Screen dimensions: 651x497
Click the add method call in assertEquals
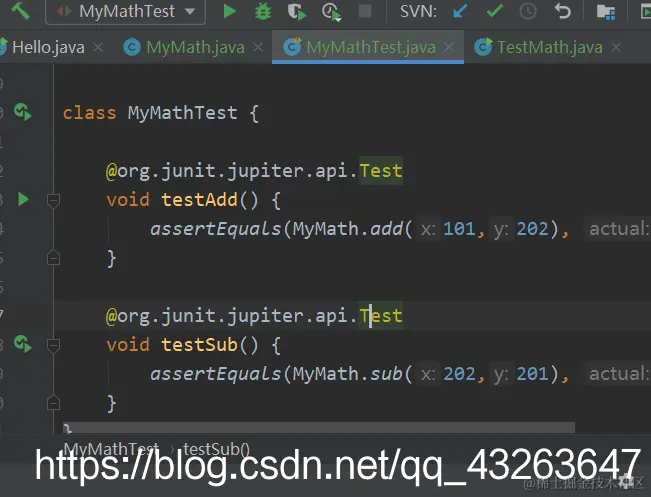[x=386, y=229]
